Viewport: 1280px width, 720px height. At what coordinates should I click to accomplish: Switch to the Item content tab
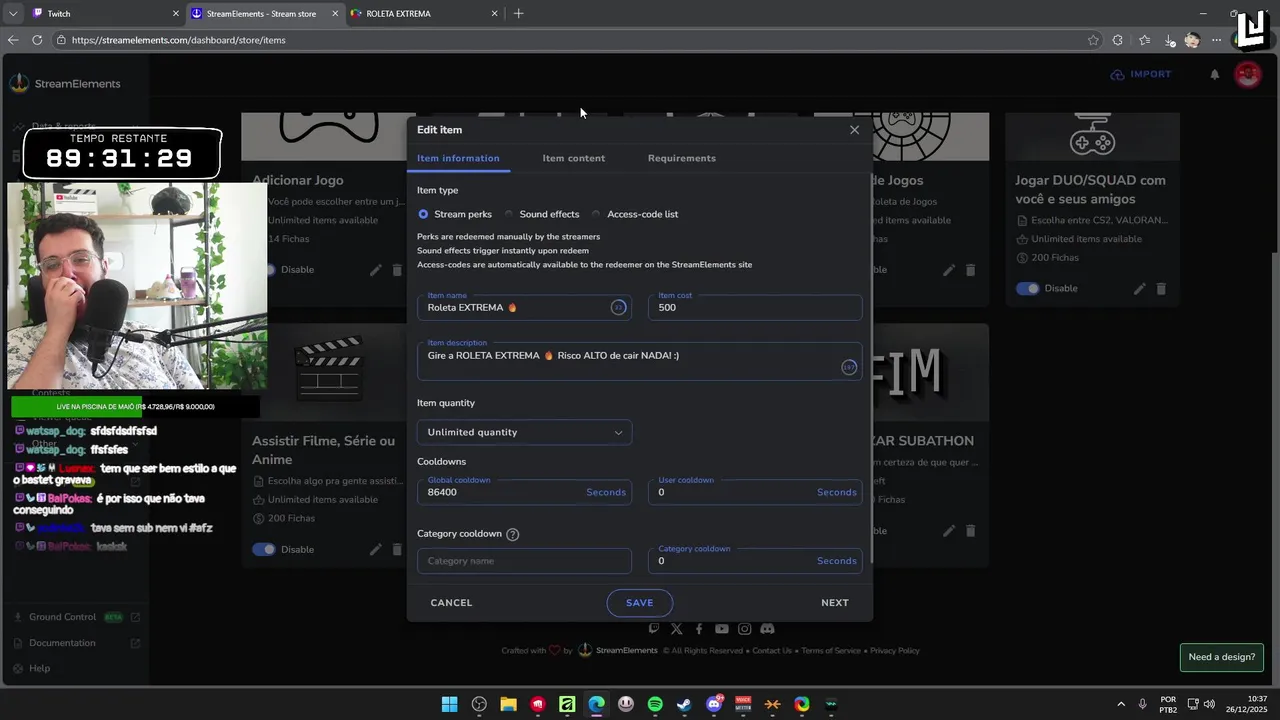click(573, 158)
